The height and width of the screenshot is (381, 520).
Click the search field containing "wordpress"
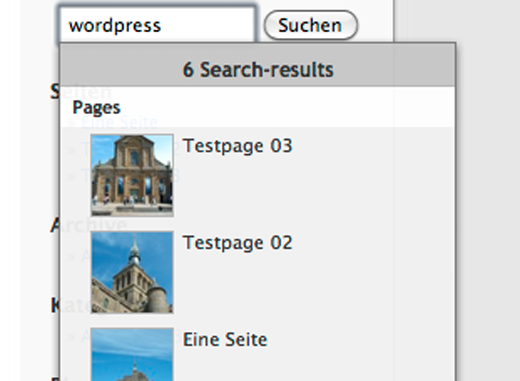coord(157,25)
